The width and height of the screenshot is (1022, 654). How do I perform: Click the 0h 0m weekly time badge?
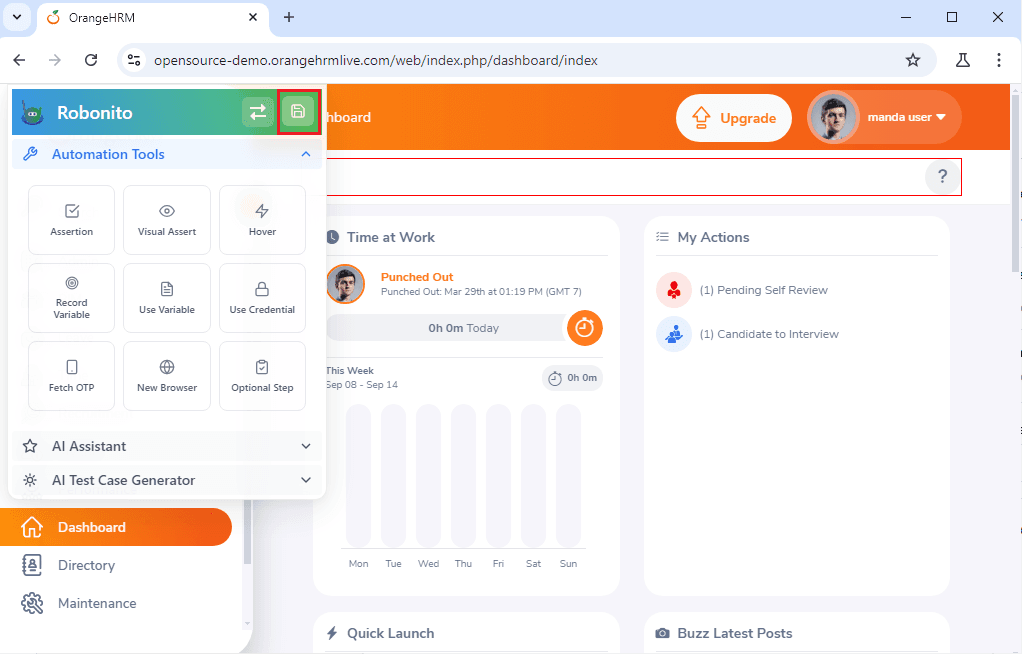(572, 378)
